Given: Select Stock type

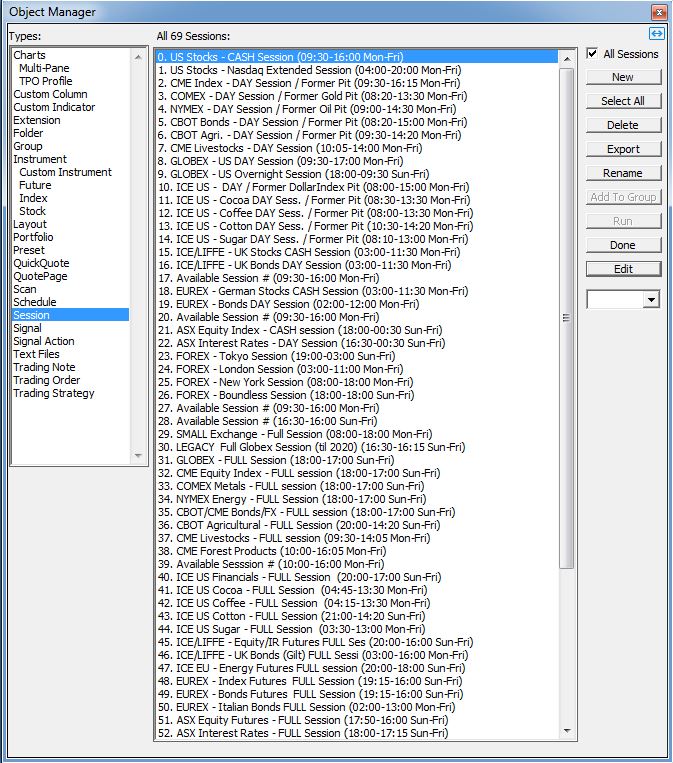Looking at the screenshot, I should (32, 211).
